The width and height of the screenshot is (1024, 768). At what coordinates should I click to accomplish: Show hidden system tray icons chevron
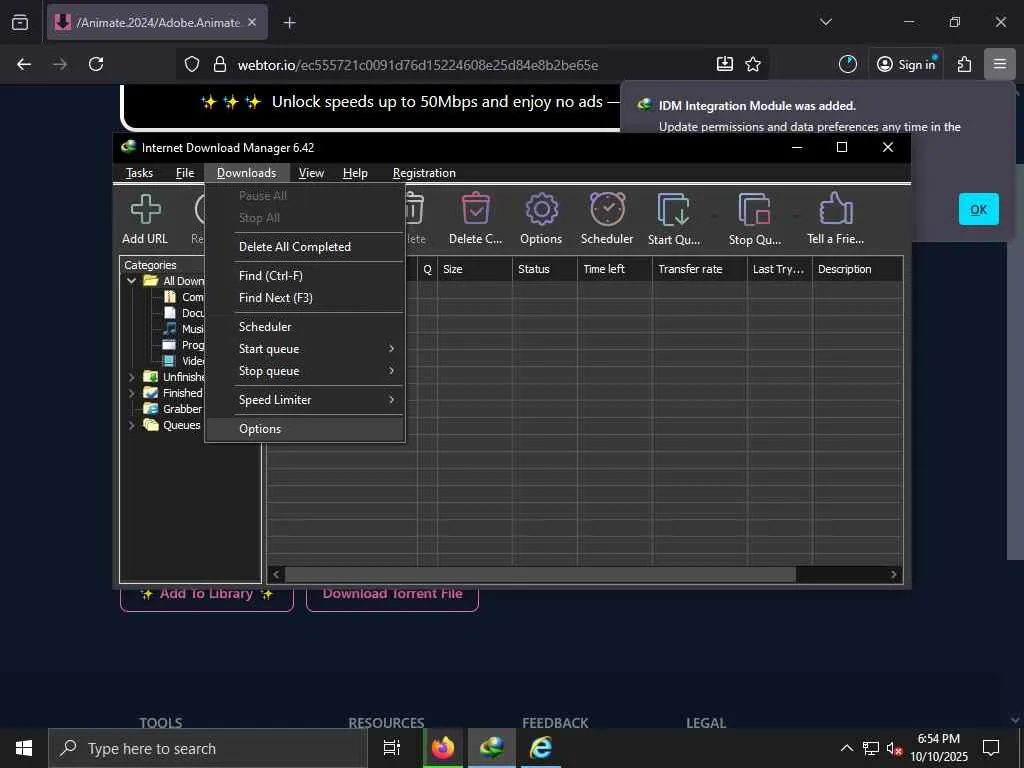[x=846, y=748]
